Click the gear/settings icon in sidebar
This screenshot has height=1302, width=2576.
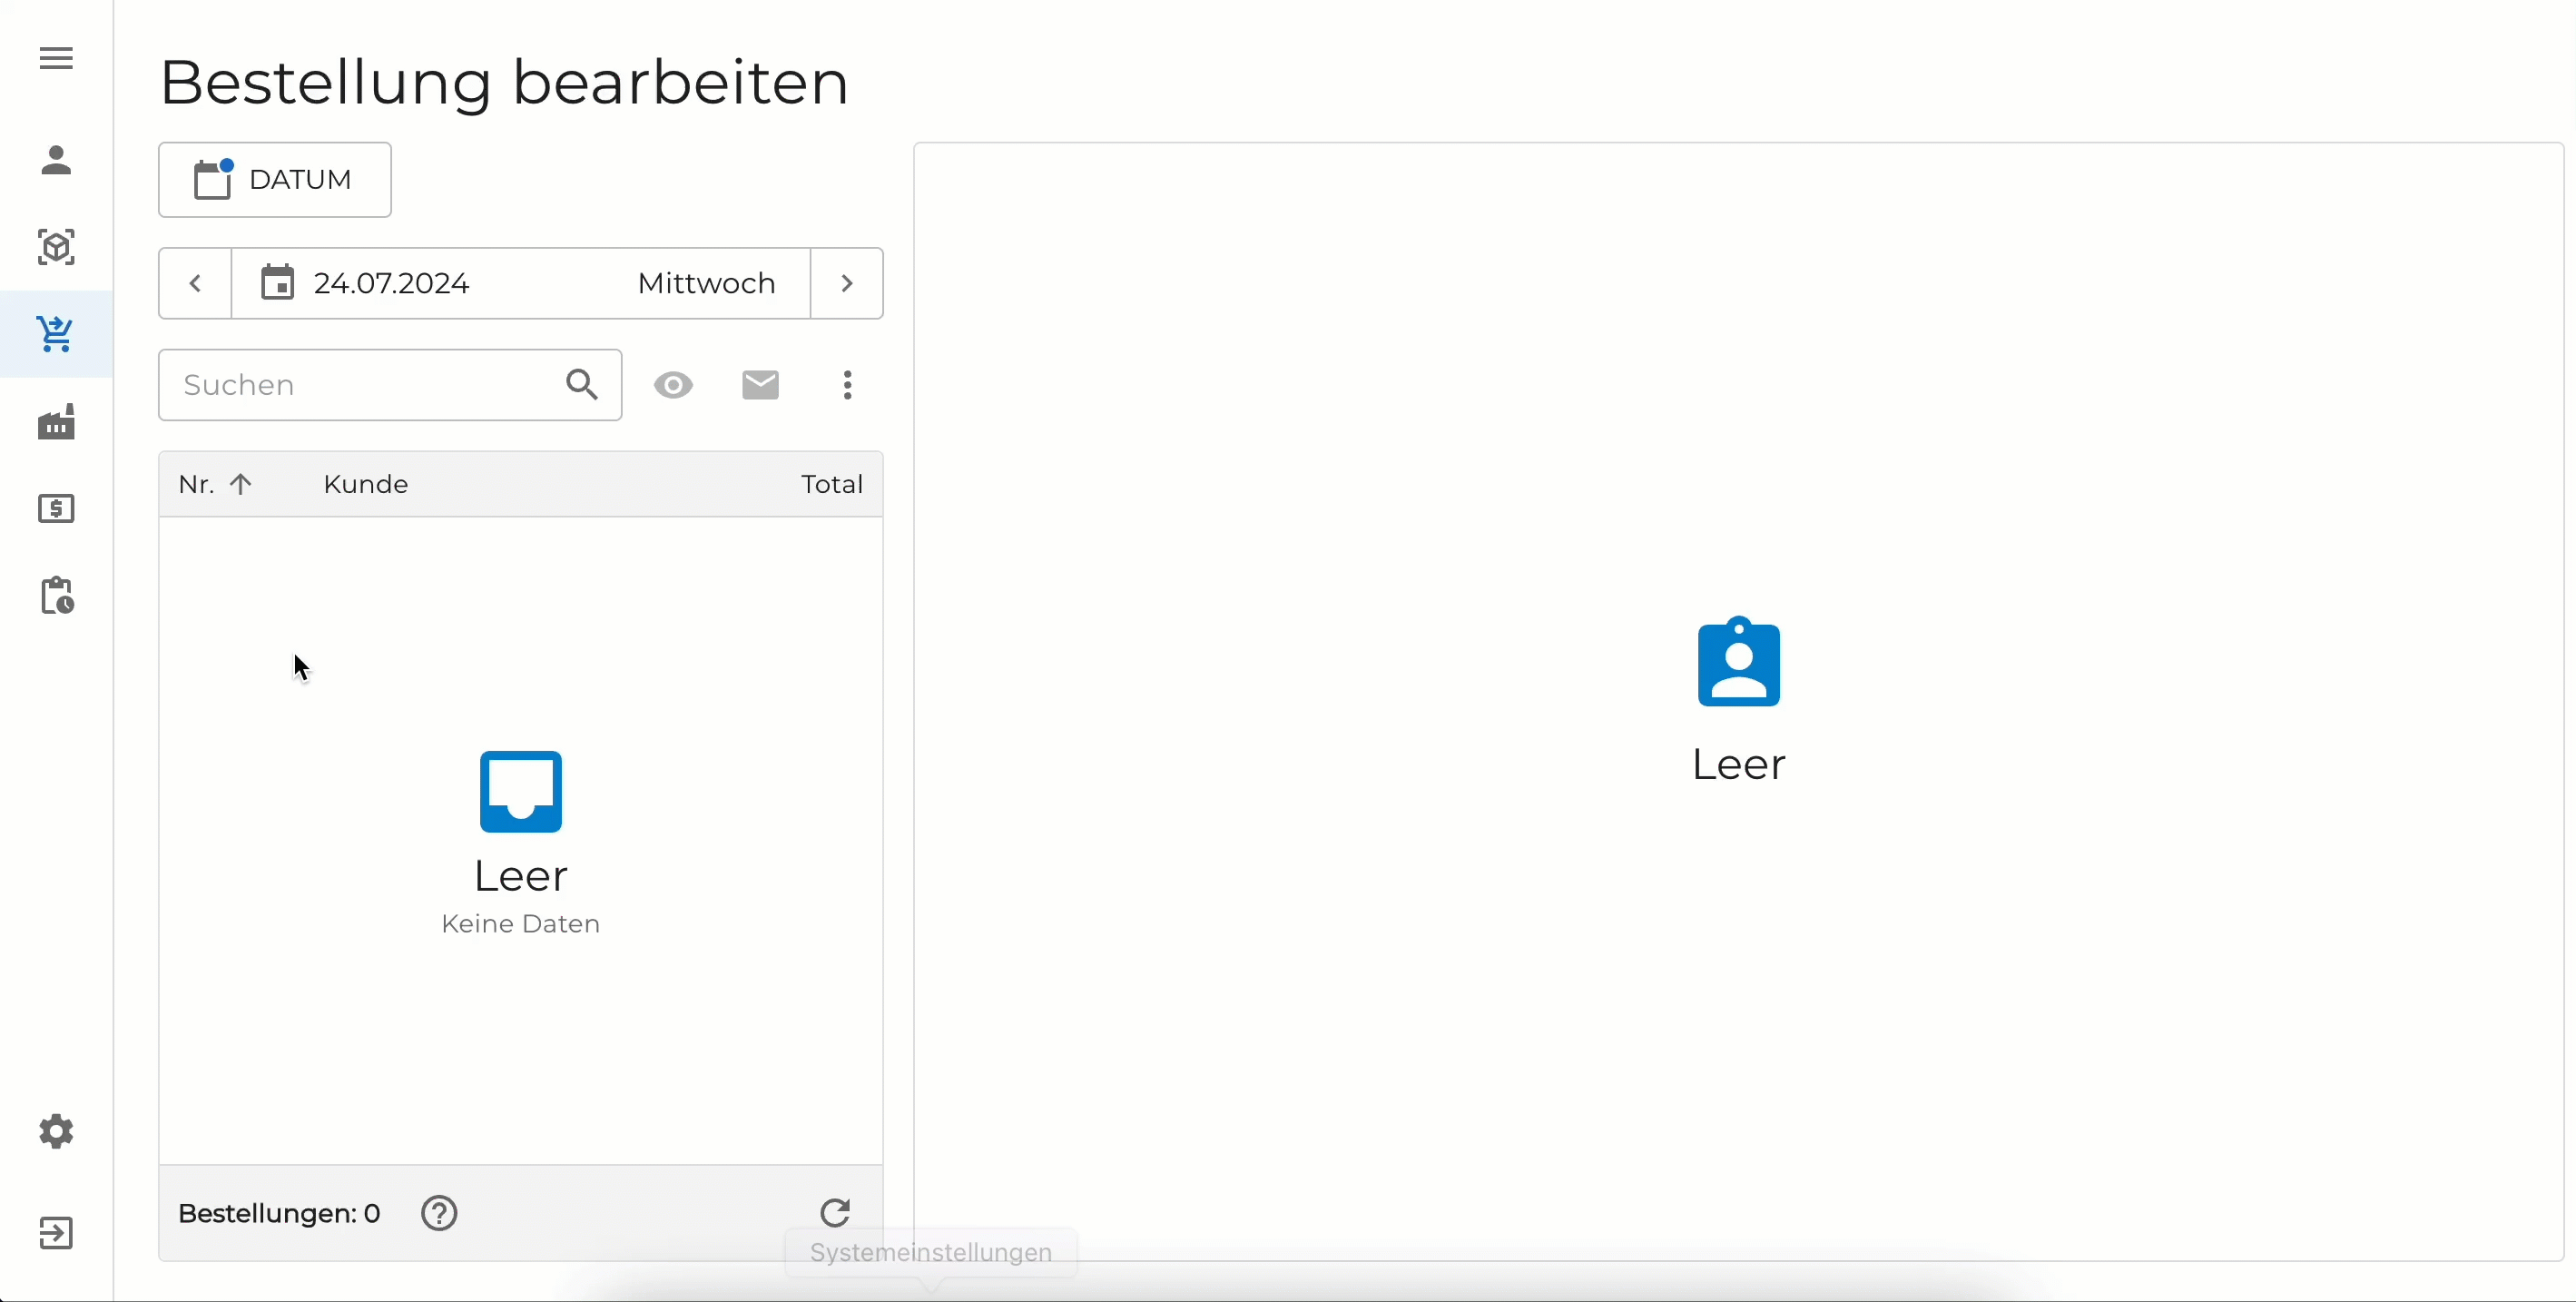pyautogui.click(x=54, y=1131)
